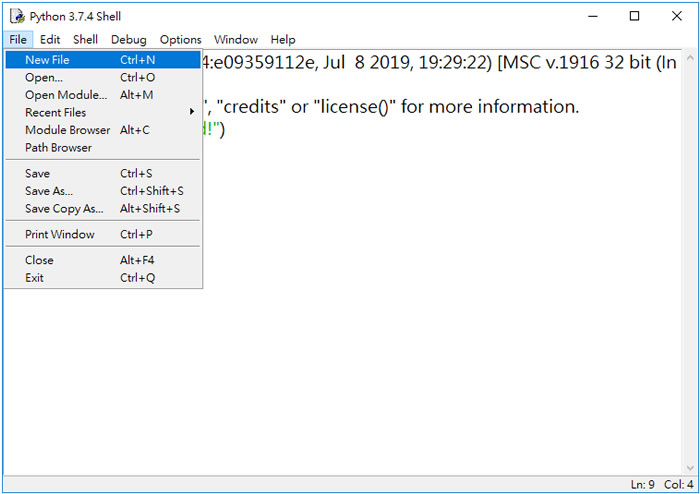The height and width of the screenshot is (494, 700).
Task: Close the Python Shell window
Action: tap(676, 16)
